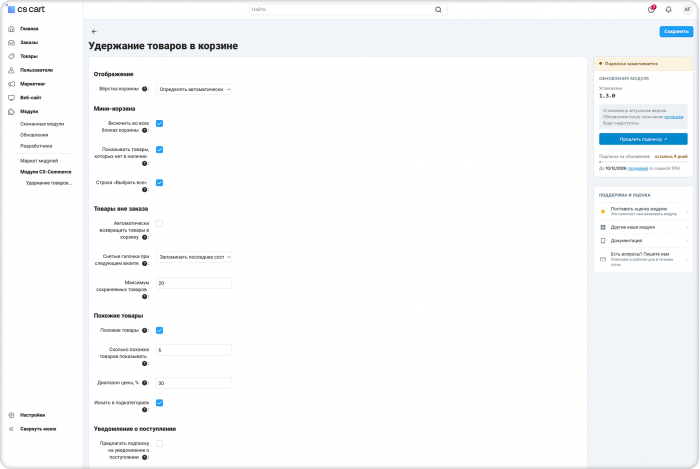Show help tooltip for Максимум сохраненных товаров
The height and width of the screenshot is (469, 700).
145,297
